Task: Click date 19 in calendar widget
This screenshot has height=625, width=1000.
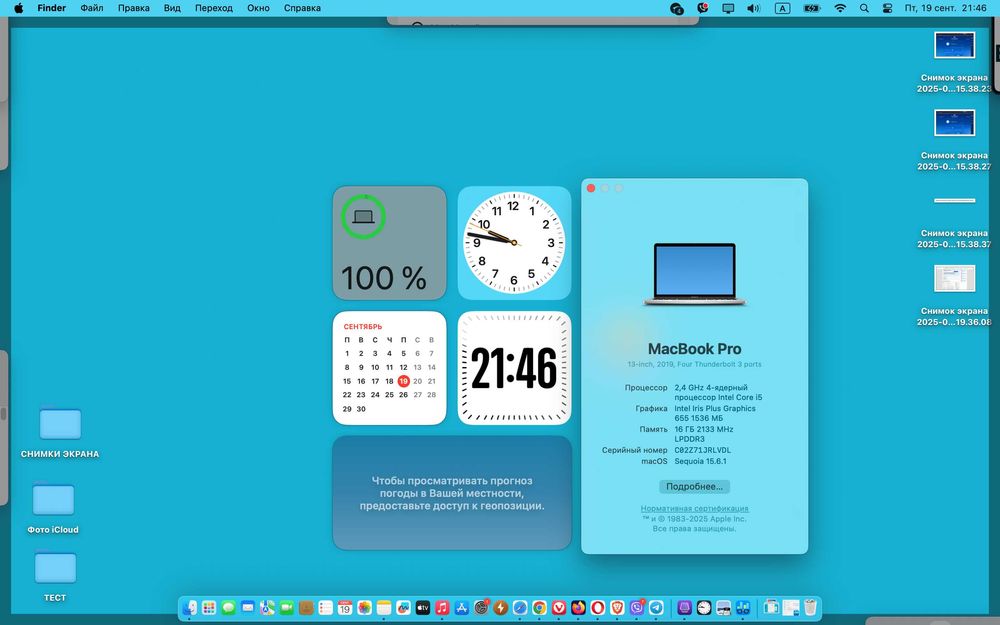Action: 403,381
